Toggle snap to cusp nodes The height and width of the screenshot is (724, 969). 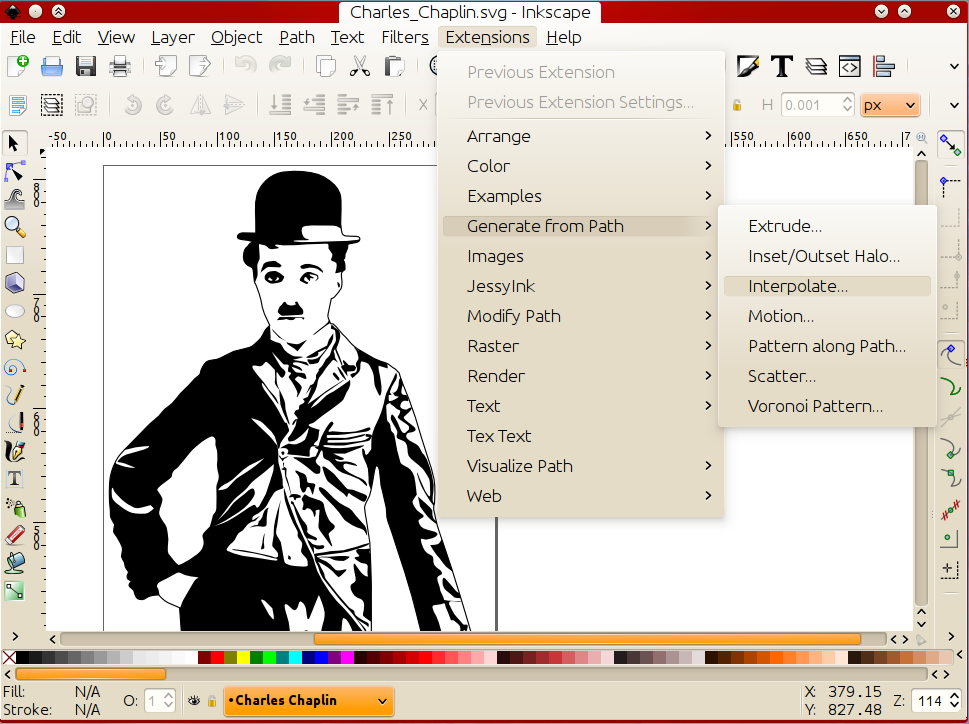point(950,448)
